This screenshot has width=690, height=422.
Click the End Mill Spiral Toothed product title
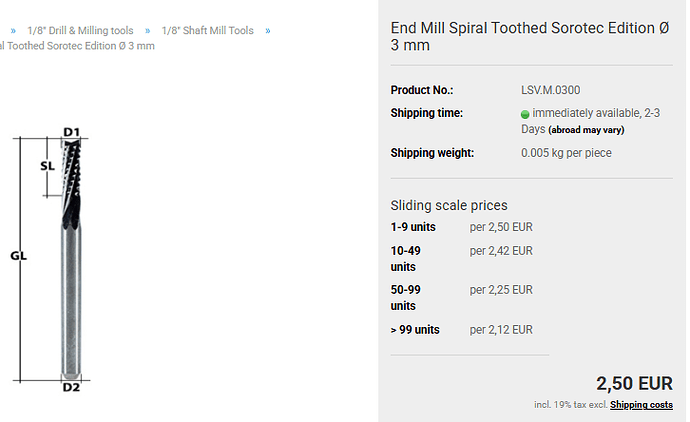[x=530, y=37]
